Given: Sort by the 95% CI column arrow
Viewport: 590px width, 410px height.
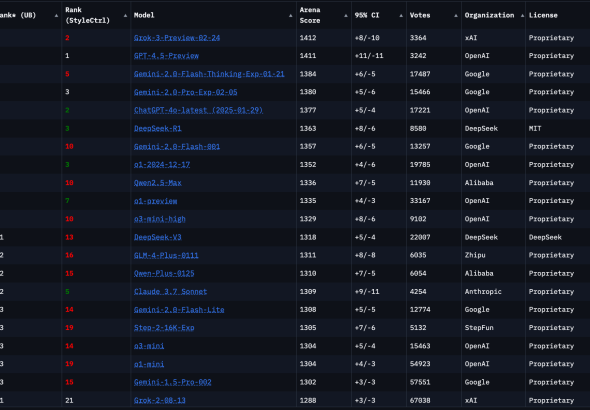Looking at the screenshot, I should tap(401, 16).
